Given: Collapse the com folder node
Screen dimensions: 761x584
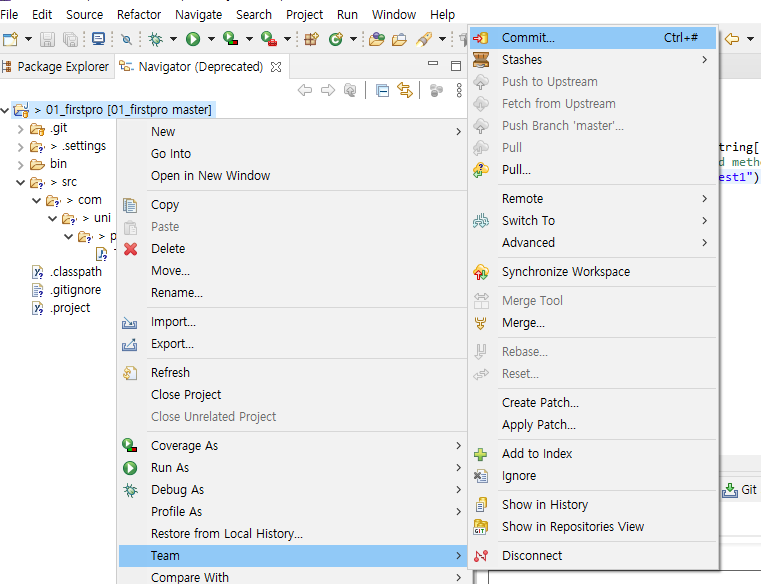Looking at the screenshot, I should [x=36, y=200].
